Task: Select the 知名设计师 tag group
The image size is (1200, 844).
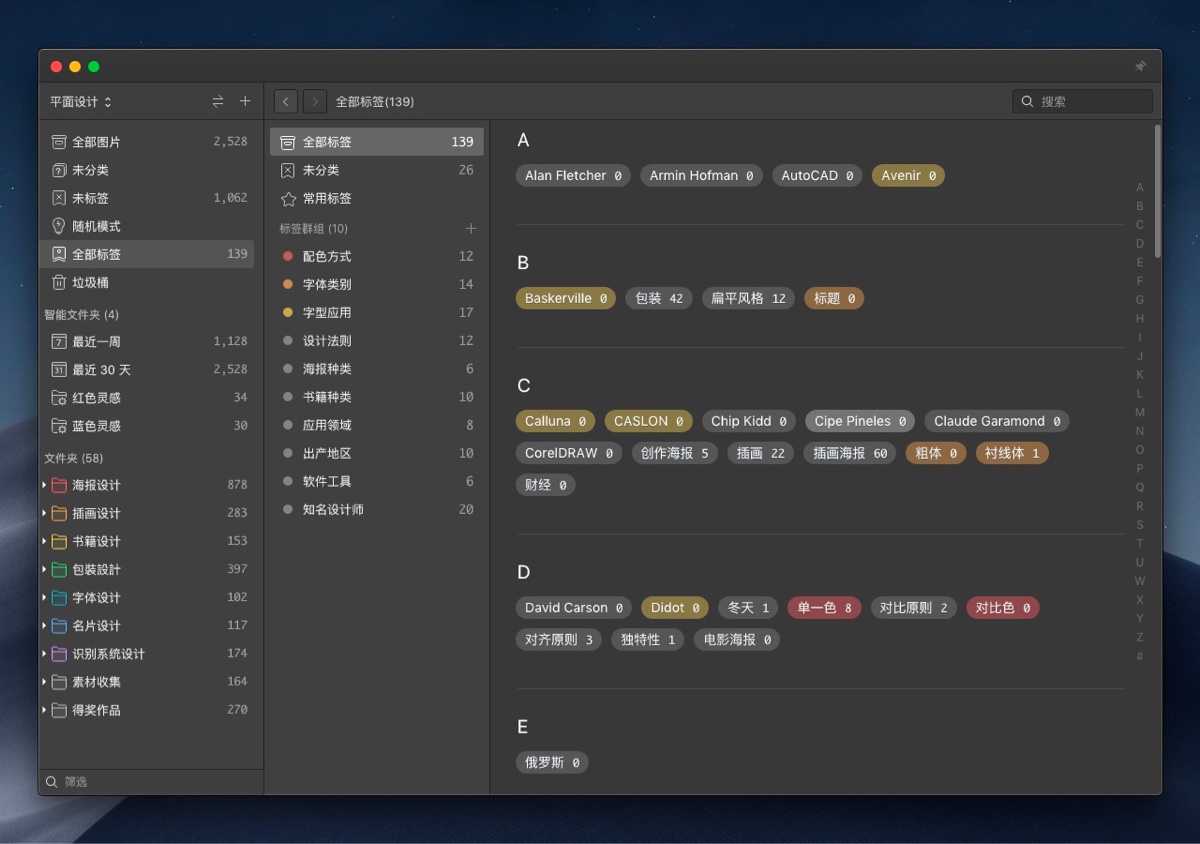Action: 333,509
